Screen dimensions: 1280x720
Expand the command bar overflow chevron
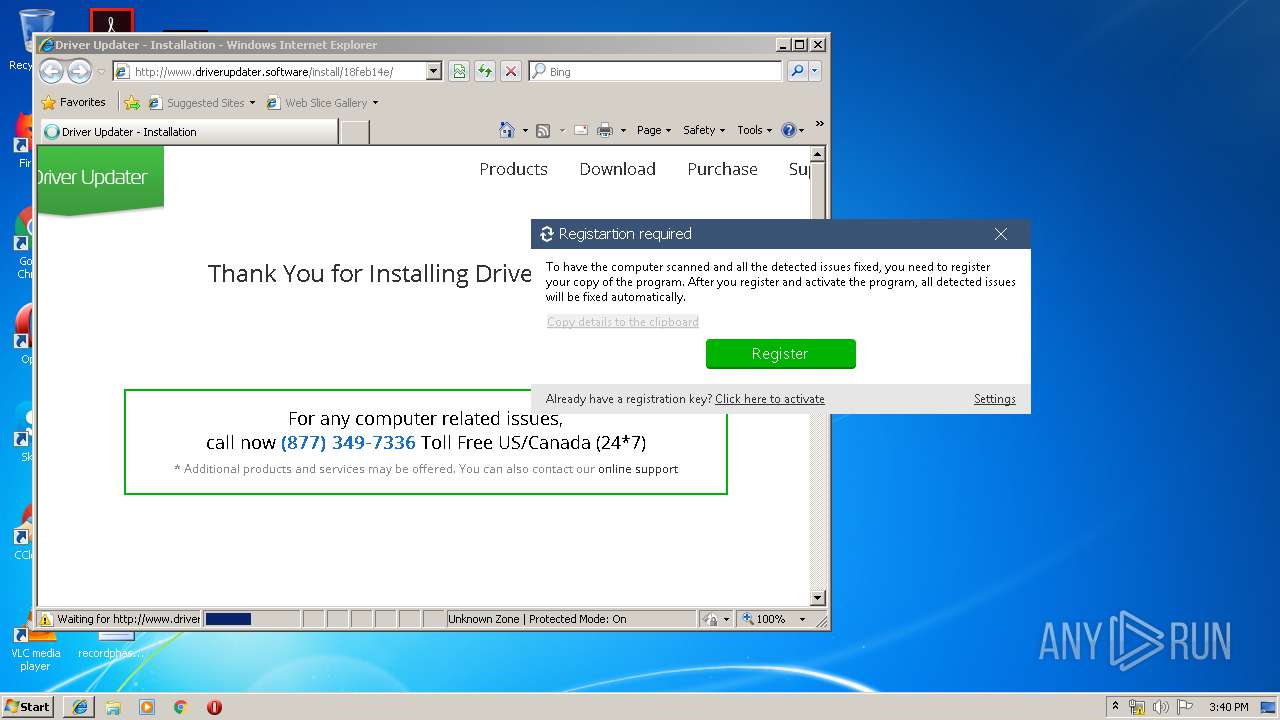click(x=819, y=124)
